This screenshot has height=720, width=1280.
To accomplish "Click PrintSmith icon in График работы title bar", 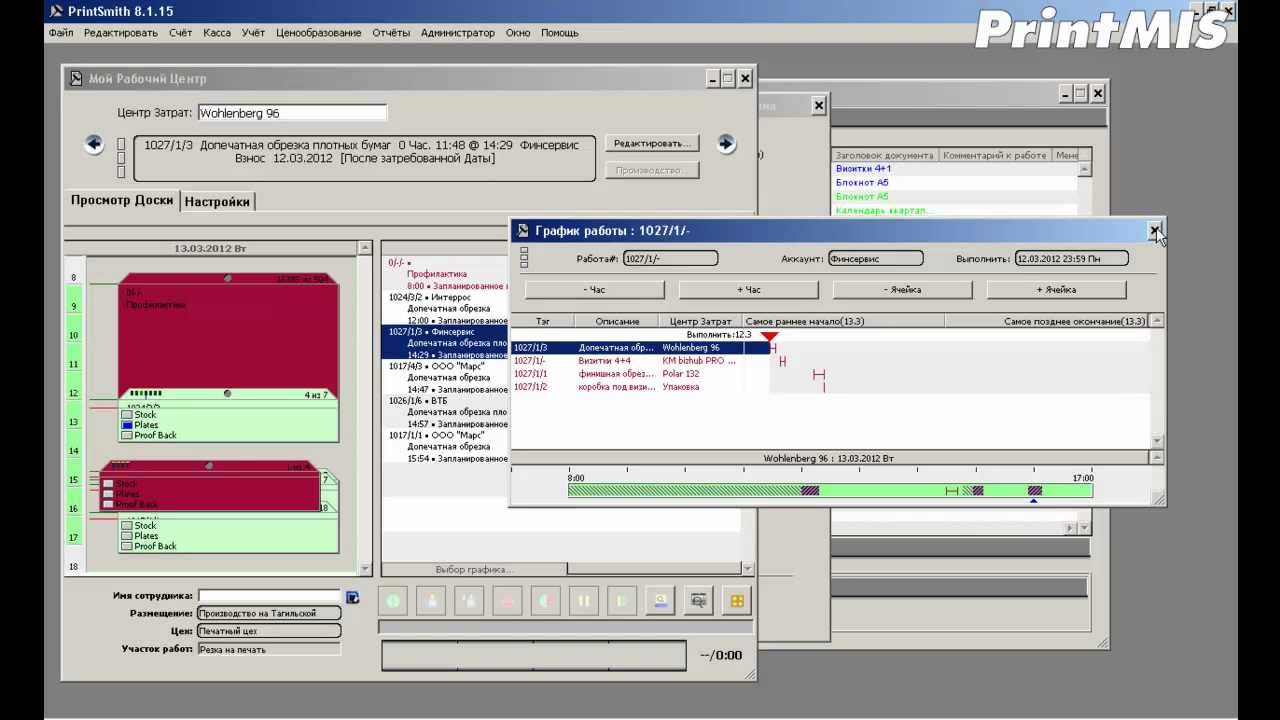I will (x=522, y=231).
